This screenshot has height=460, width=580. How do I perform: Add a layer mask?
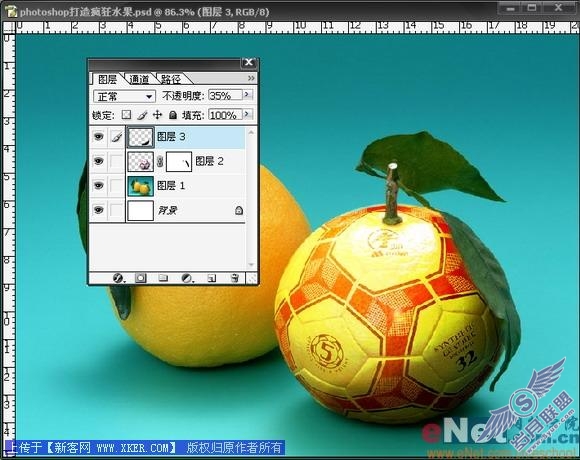(141, 278)
